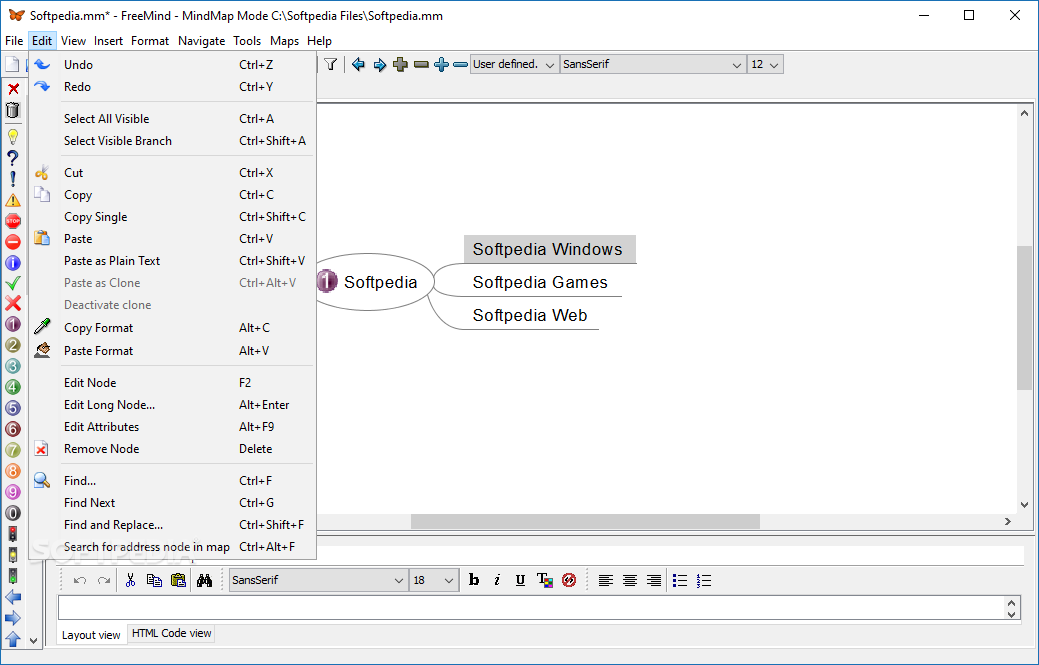Screen dimensions: 1039x665
Task: Open the Navigate menu
Action: tap(201, 40)
